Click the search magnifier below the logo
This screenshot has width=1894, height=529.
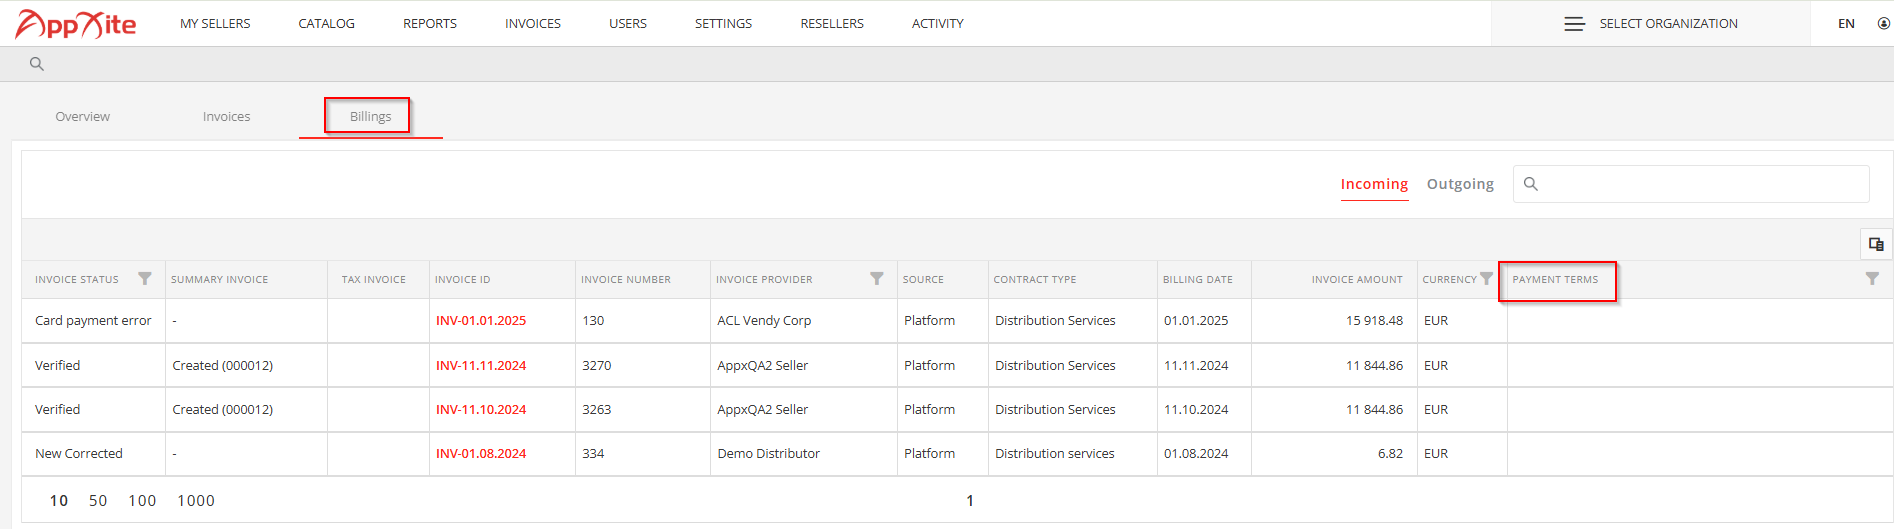[37, 64]
